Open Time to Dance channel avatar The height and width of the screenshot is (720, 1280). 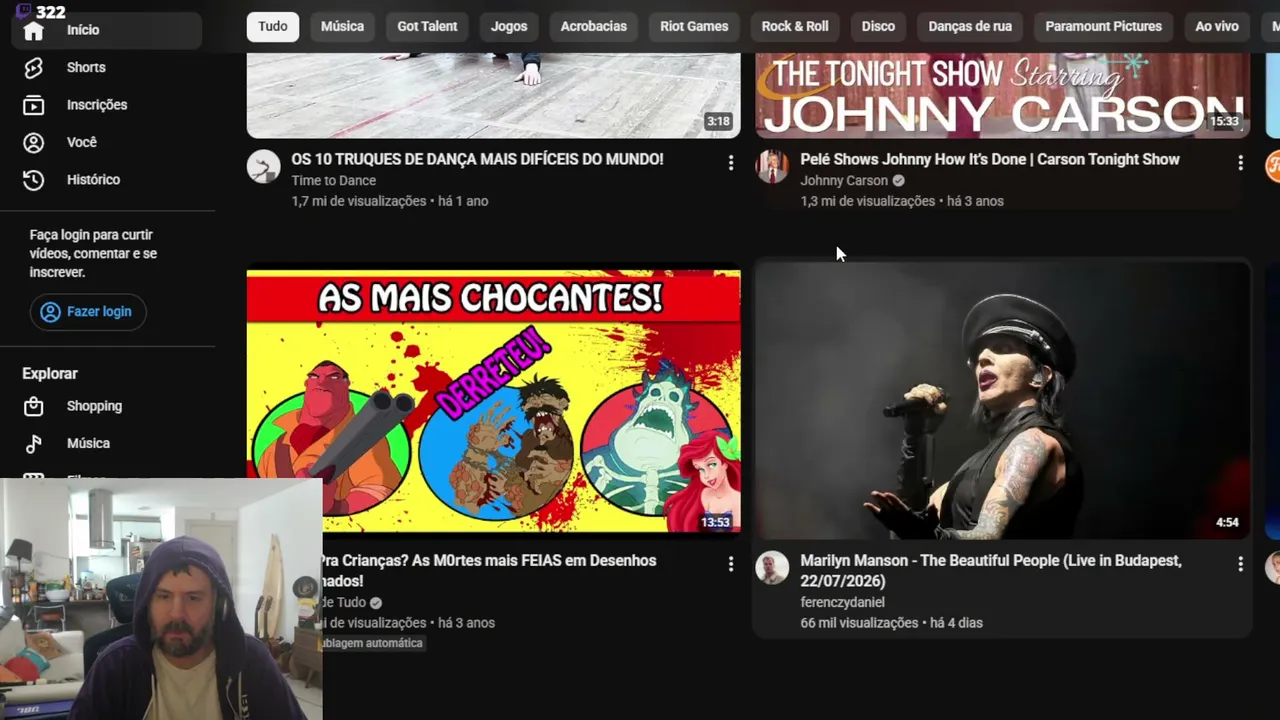[264, 166]
